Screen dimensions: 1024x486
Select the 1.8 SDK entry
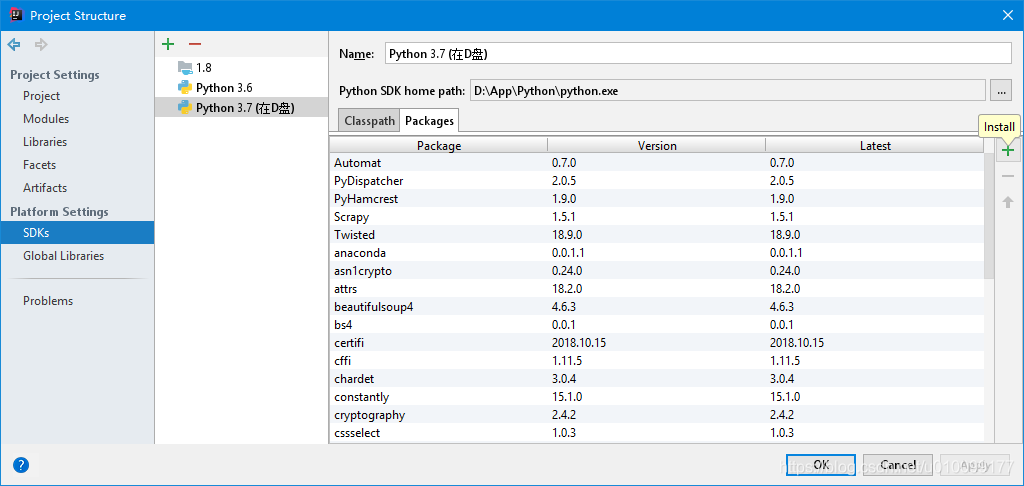241,67
